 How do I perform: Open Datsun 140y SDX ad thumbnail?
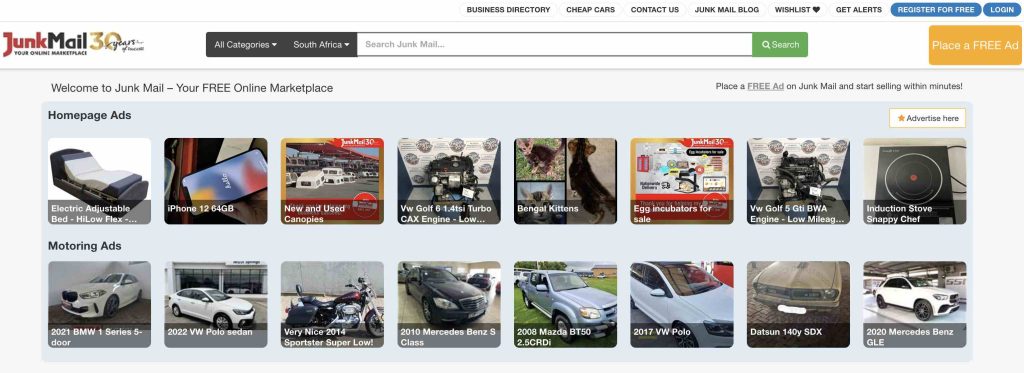point(799,304)
